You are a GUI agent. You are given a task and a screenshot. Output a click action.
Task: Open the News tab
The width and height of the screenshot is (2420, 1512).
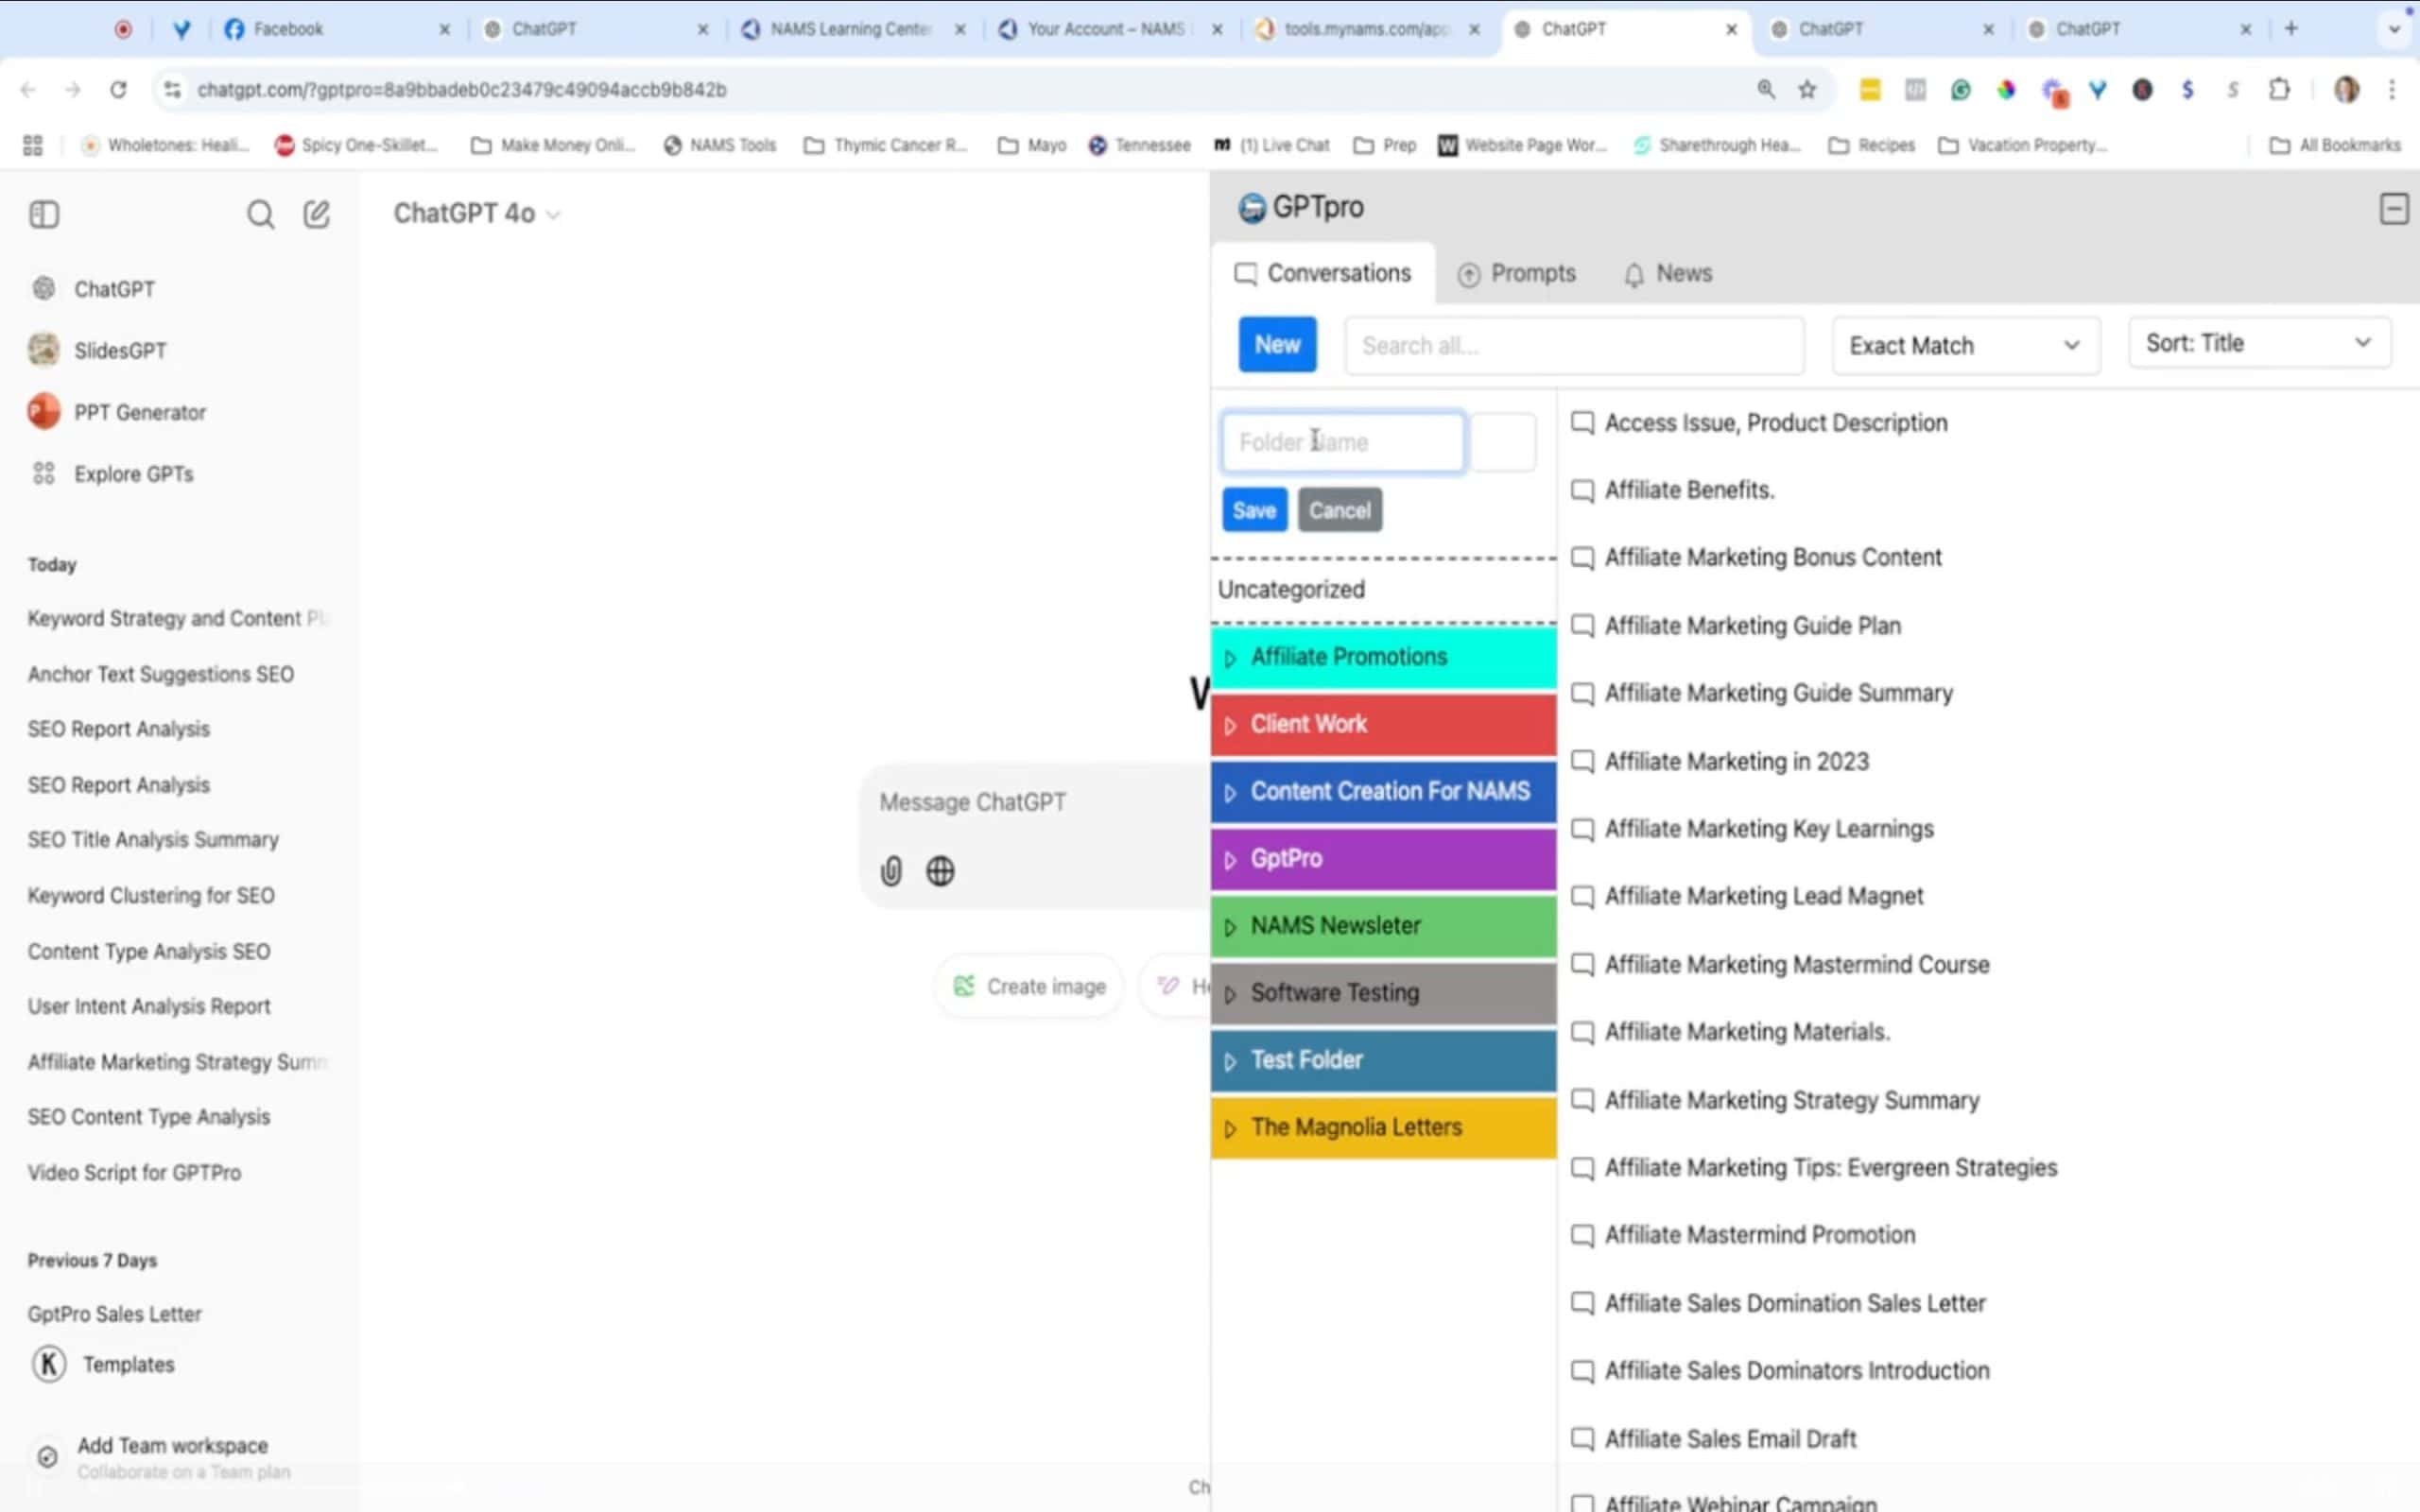click(x=1668, y=273)
